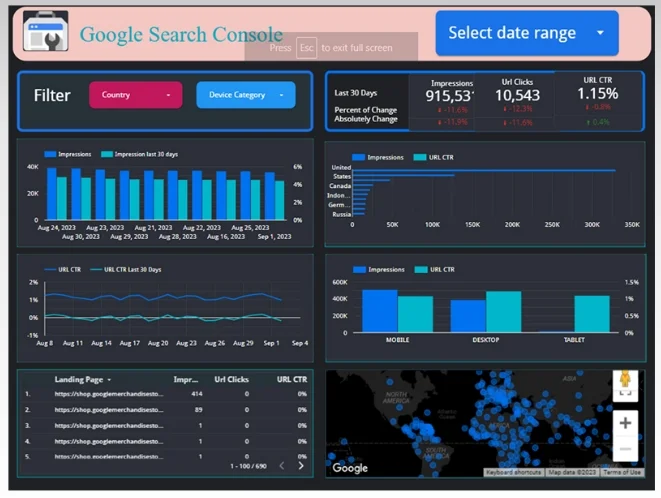The height and width of the screenshot is (498, 661).
Task: Open the Select date range dropdown
Action: point(527,33)
